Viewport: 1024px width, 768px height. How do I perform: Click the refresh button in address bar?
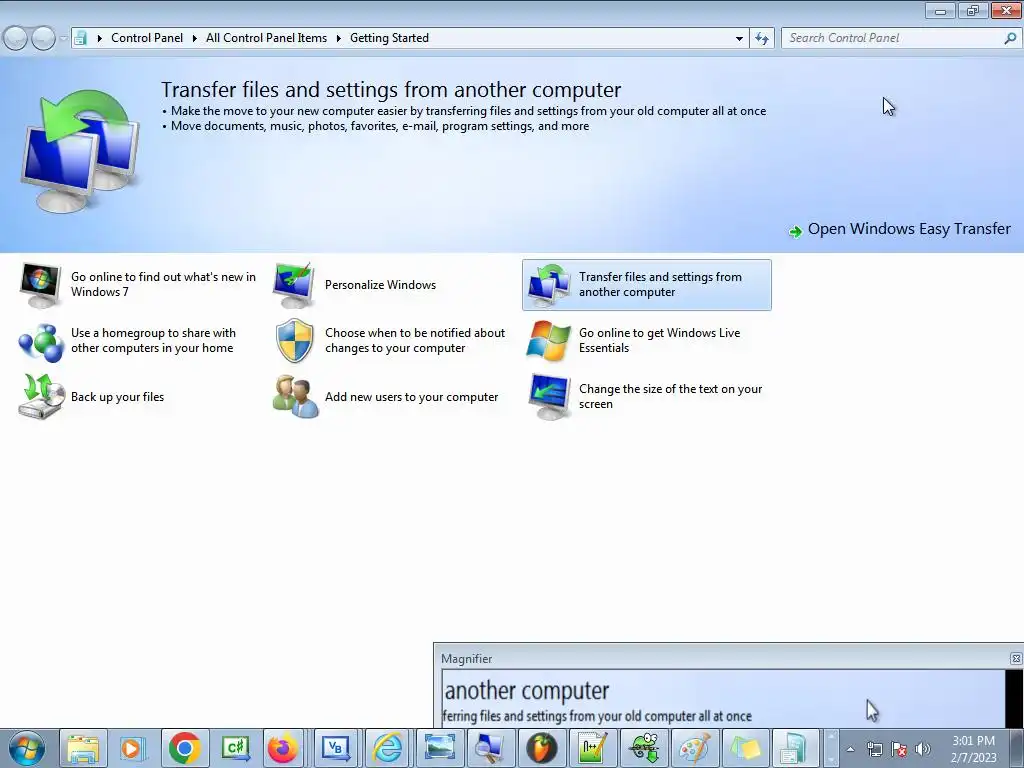click(x=761, y=38)
